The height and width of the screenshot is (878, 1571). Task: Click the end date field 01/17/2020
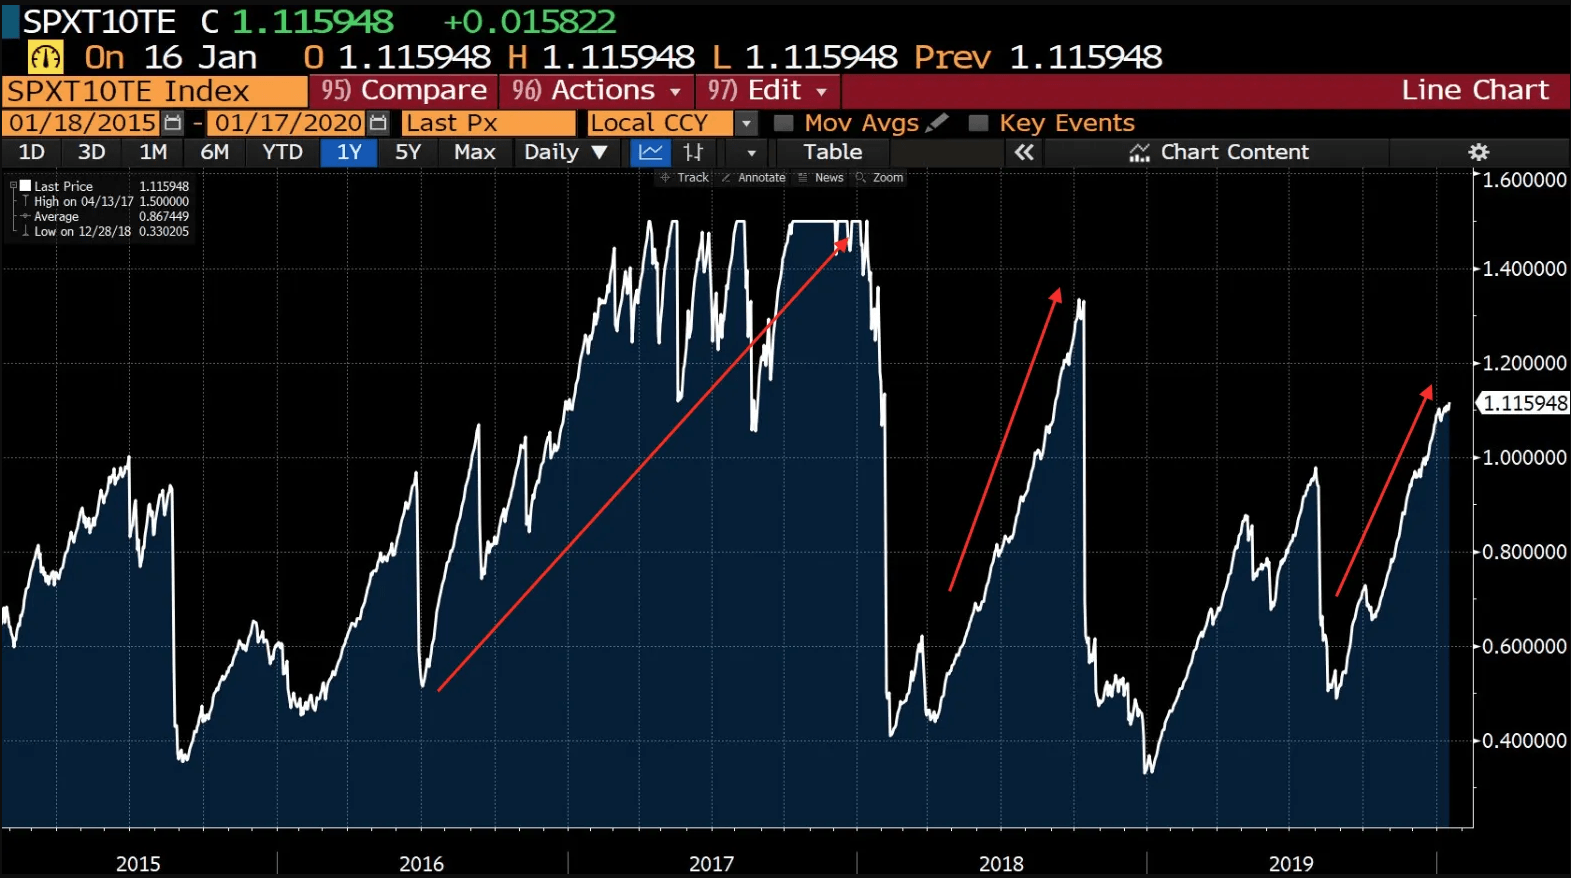point(288,123)
